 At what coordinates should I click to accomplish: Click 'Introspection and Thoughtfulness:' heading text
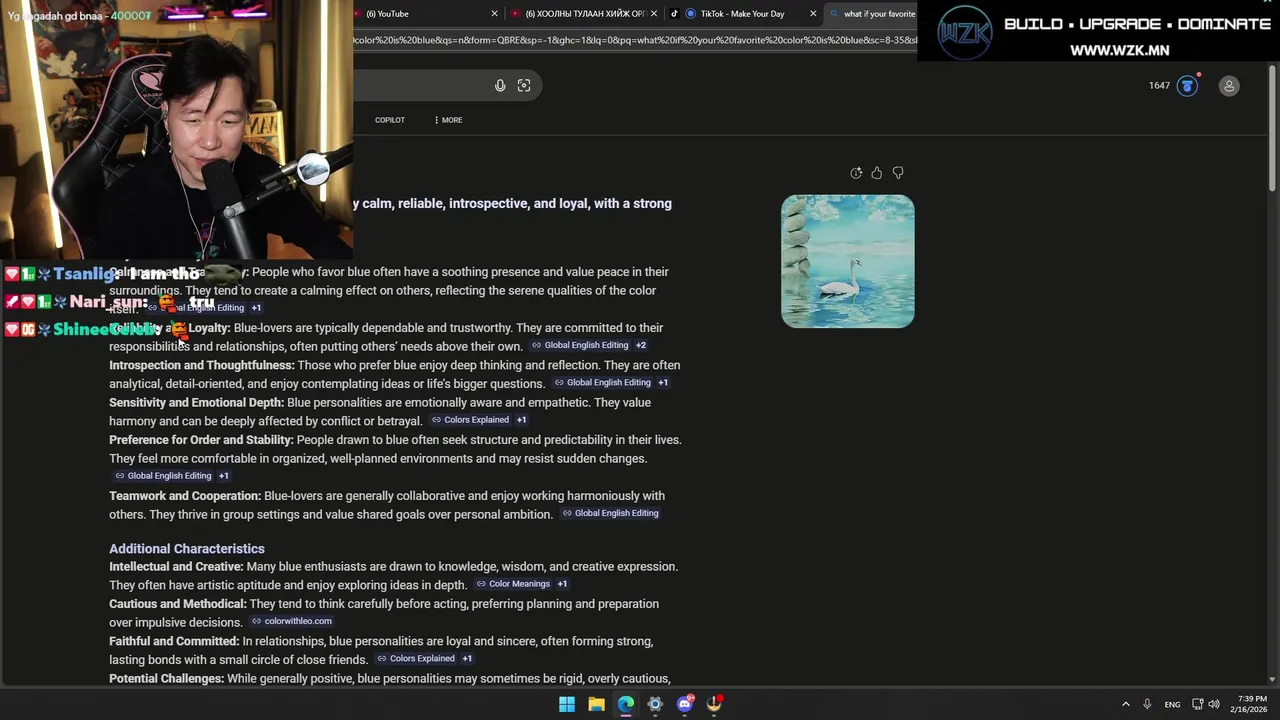click(202, 365)
